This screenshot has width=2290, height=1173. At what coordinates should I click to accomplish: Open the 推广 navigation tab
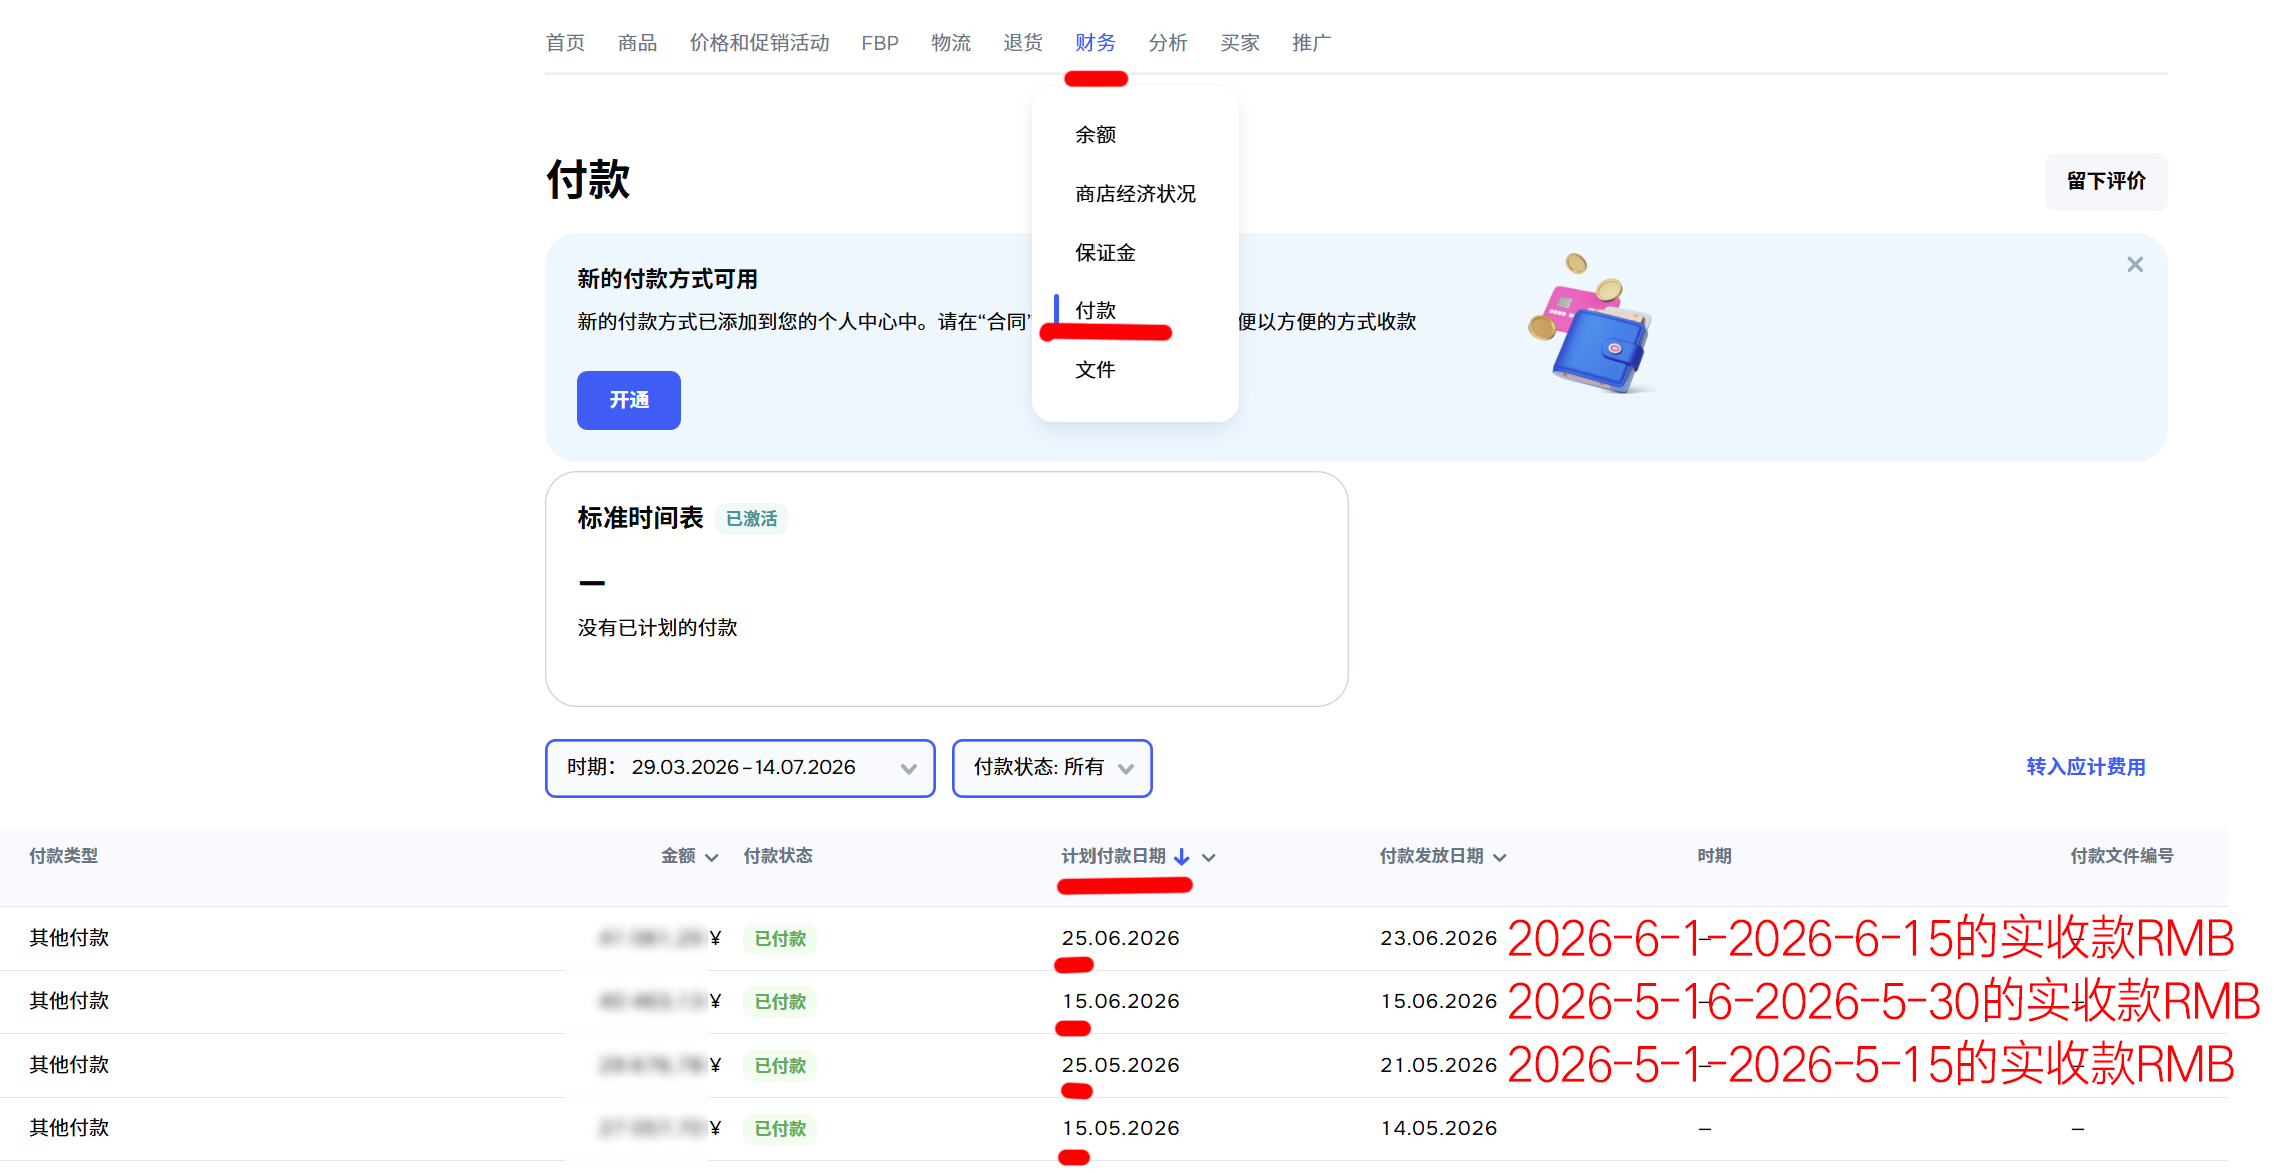pos(1312,43)
